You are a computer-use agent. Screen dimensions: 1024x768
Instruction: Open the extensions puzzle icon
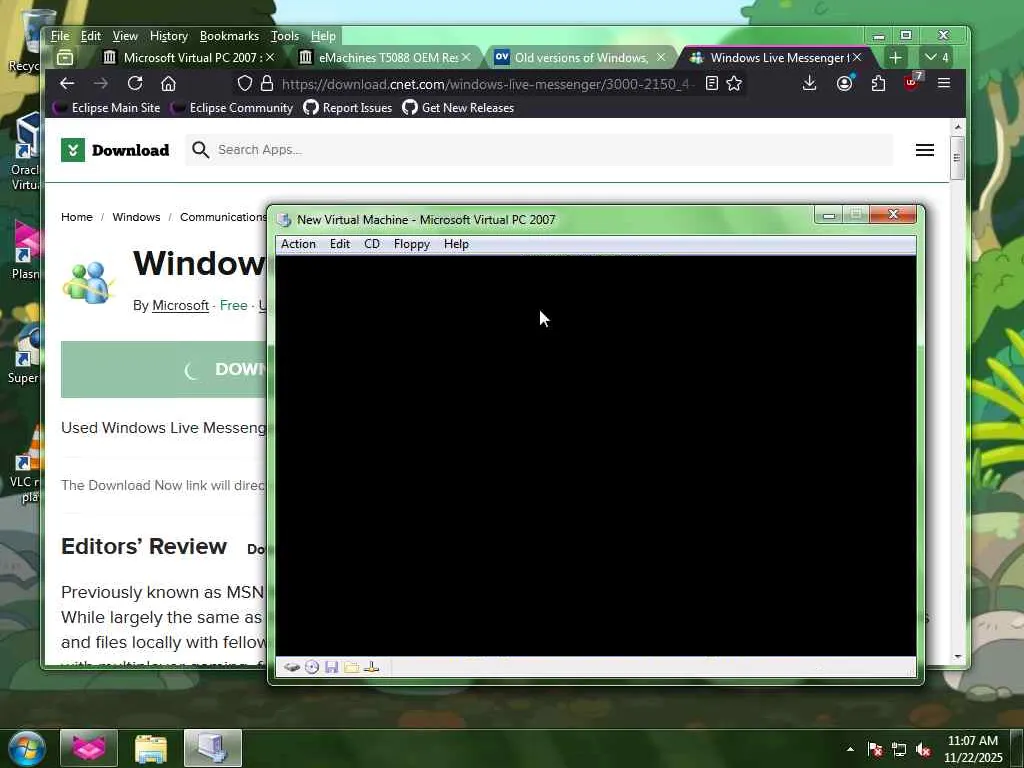878,83
